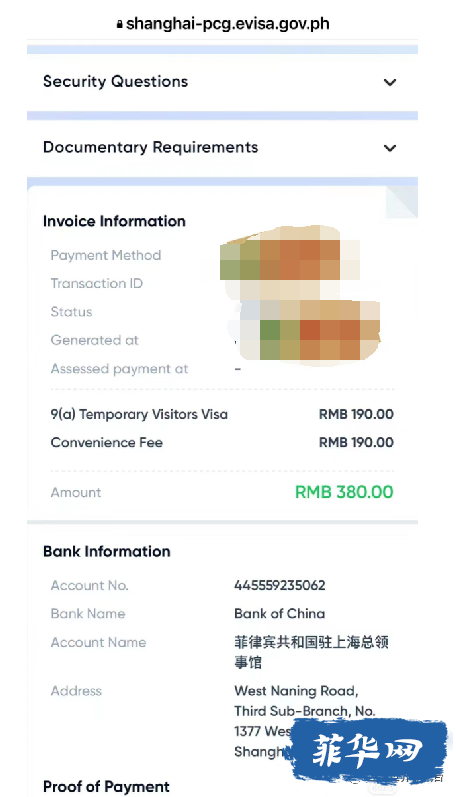Click the Invoice Information heading

pos(114,221)
